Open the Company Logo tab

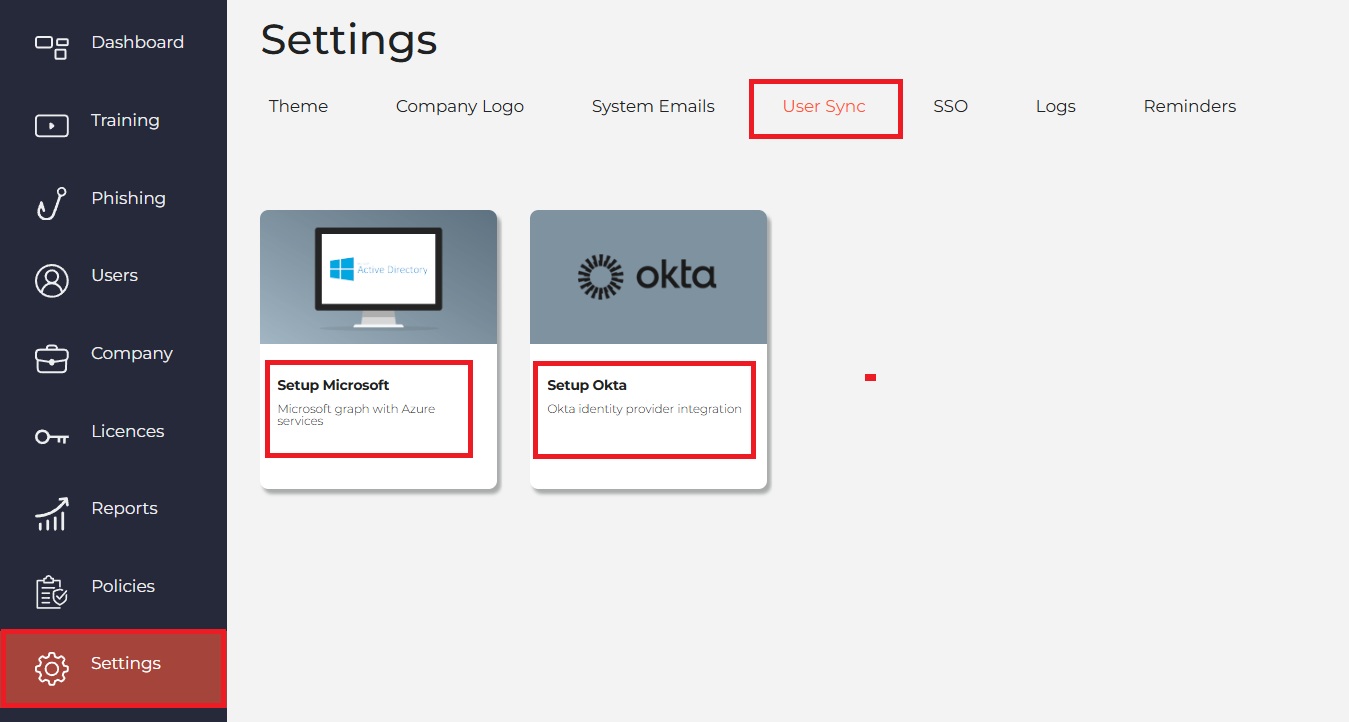pos(460,106)
